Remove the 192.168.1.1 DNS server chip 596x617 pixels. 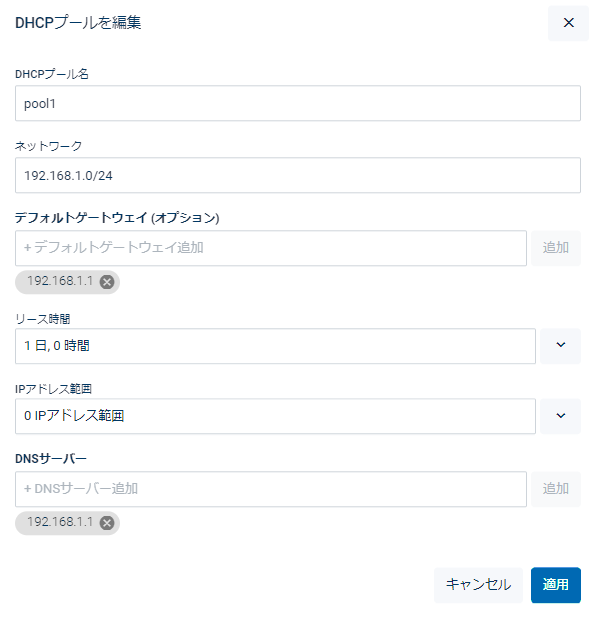[107, 523]
